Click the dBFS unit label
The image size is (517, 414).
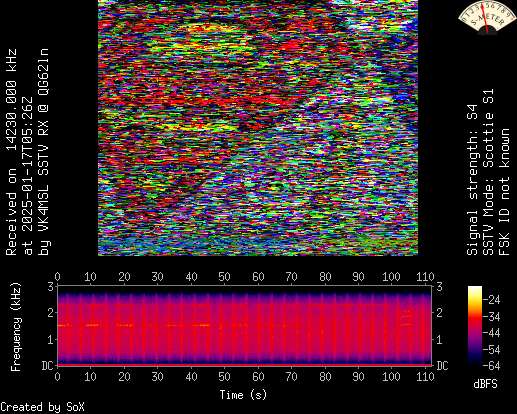click(485, 384)
